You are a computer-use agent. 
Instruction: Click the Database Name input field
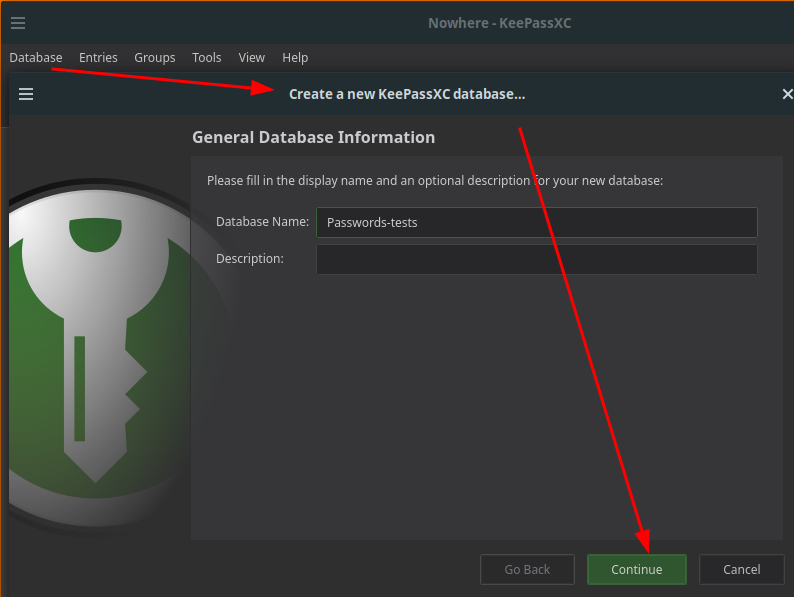point(537,222)
